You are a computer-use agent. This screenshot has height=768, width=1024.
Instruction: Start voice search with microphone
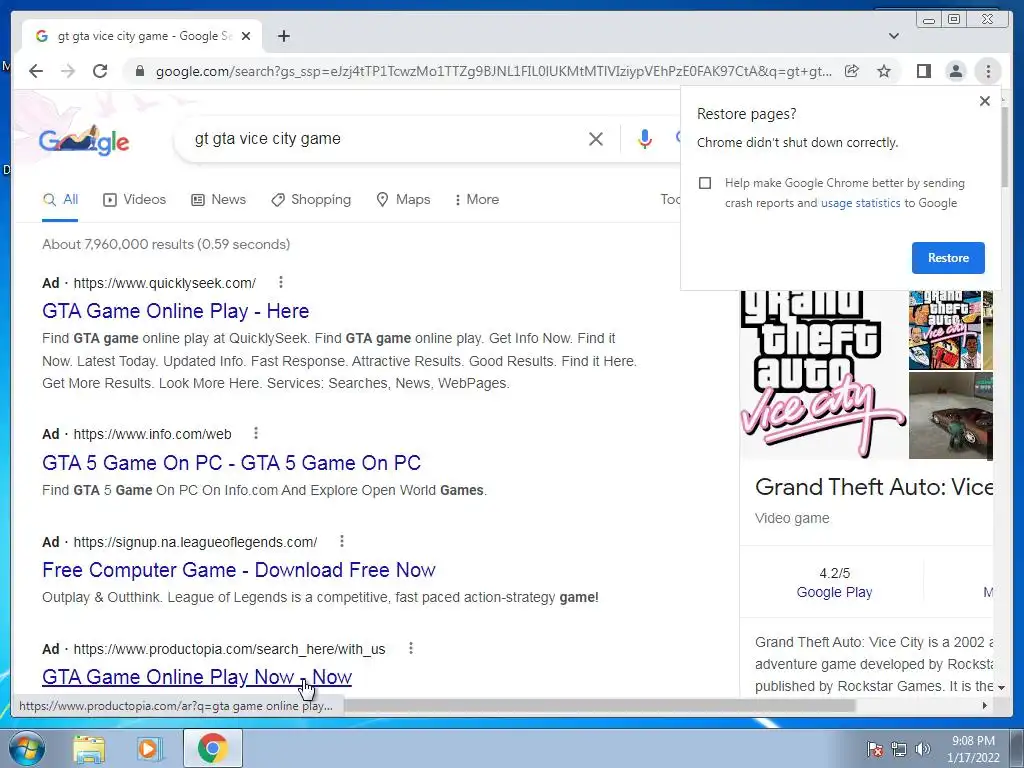click(x=645, y=138)
